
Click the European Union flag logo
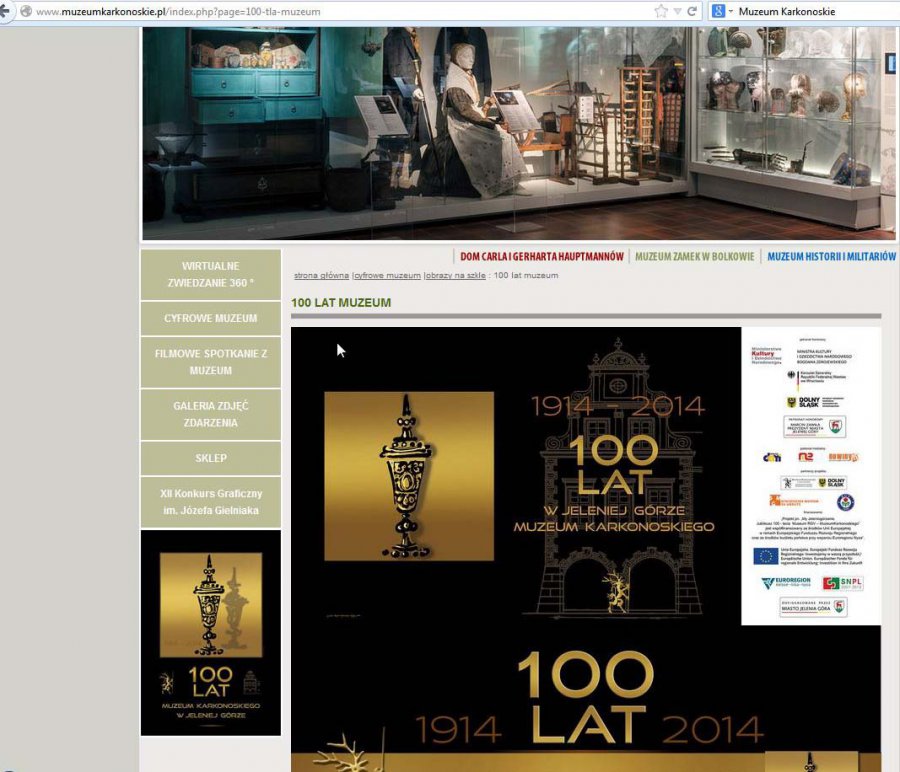click(x=765, y=556)
